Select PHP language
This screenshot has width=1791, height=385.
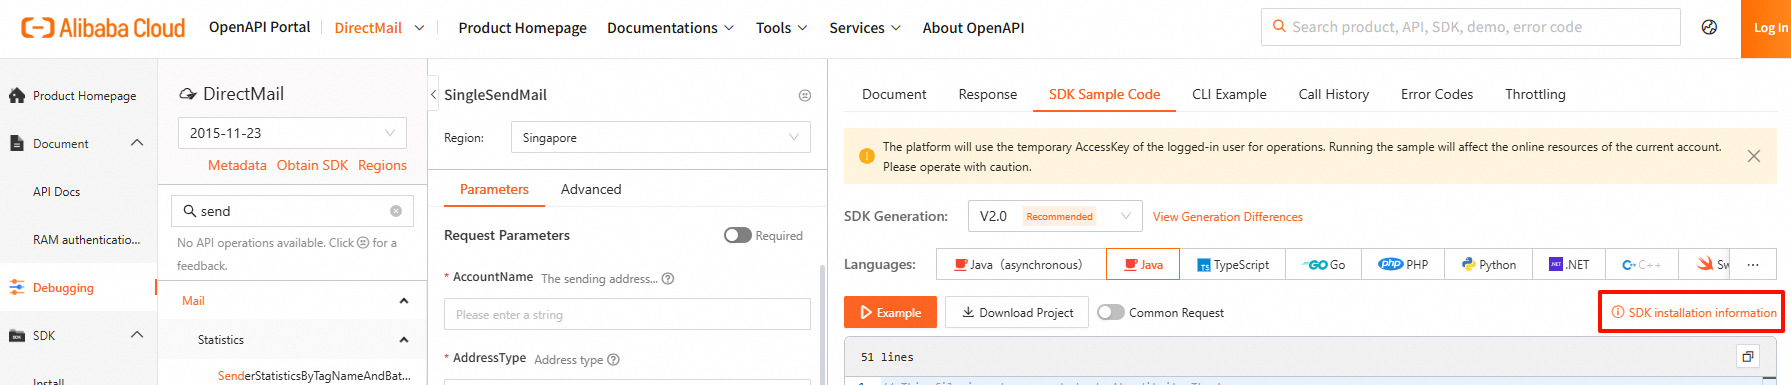[x=1403, y=265]
